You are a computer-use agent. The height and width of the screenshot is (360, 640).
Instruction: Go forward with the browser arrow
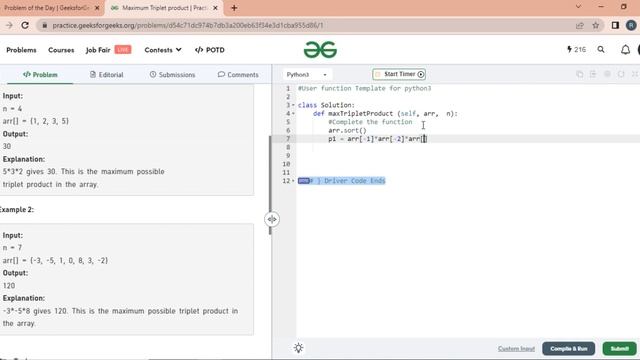click(x=9, y=25)
